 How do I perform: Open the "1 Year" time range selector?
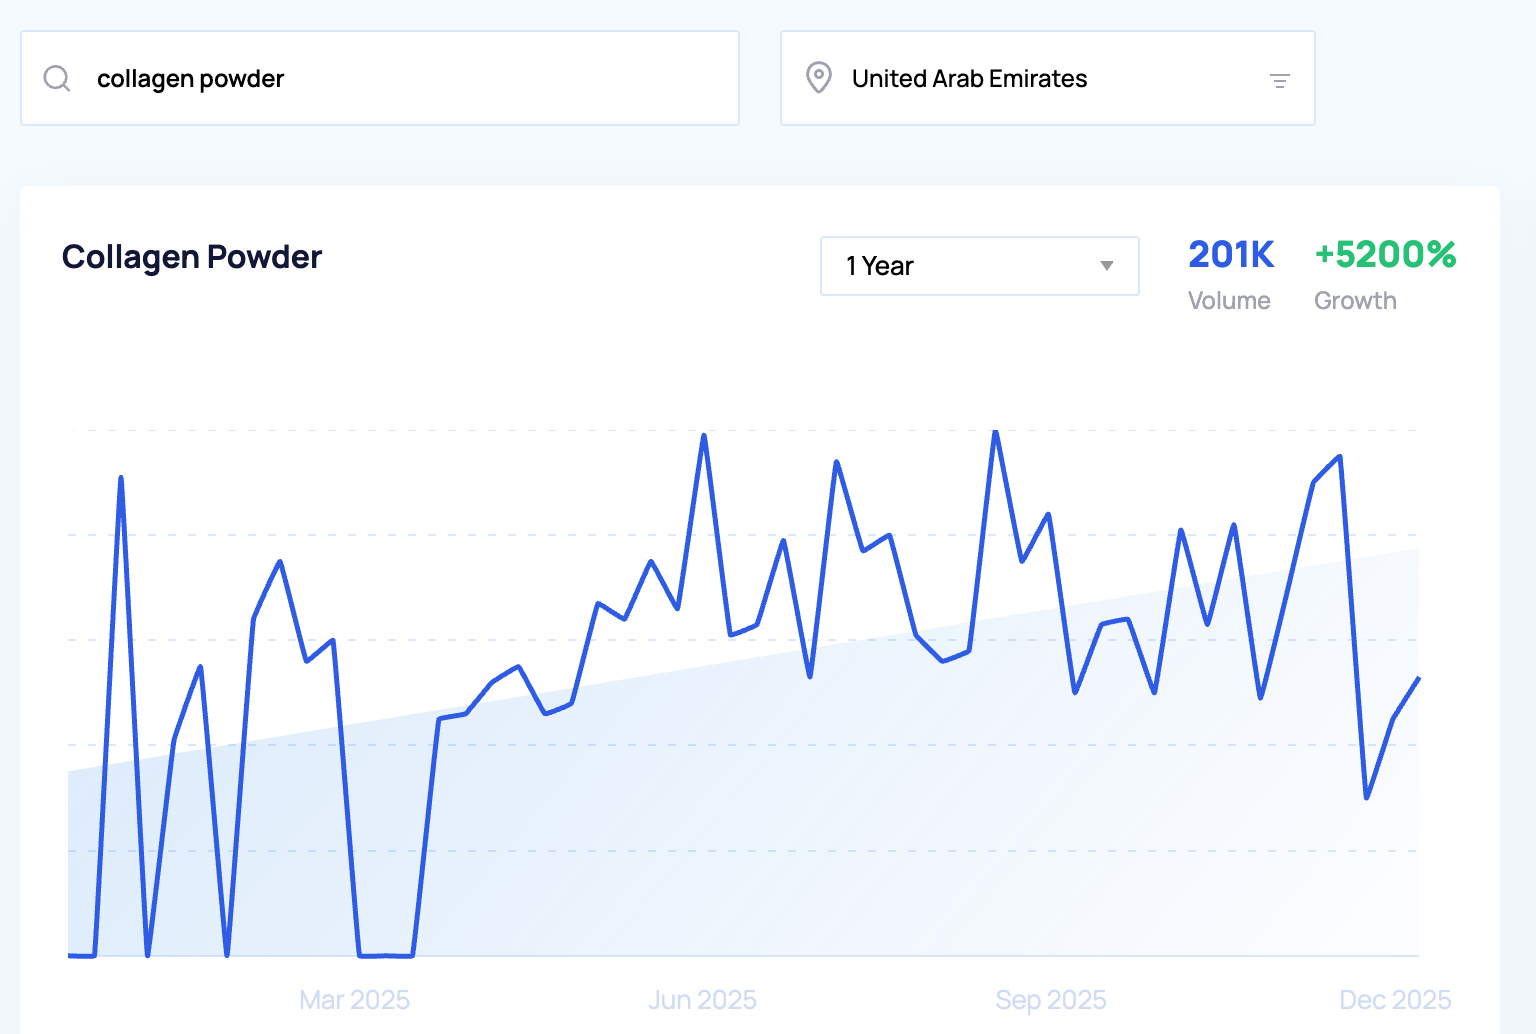pos(978,266)
